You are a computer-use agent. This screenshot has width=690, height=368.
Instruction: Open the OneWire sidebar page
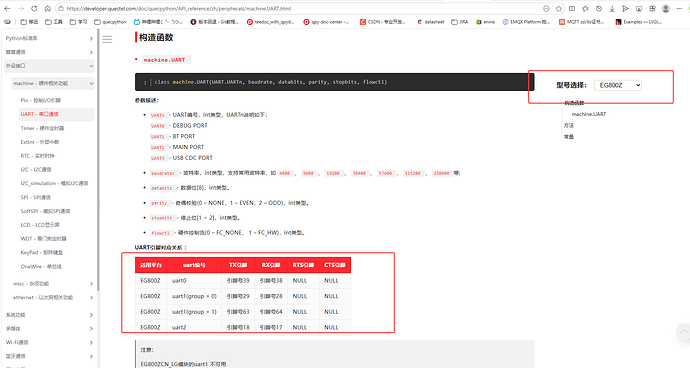pyautogui.click(x=41, y=267)
